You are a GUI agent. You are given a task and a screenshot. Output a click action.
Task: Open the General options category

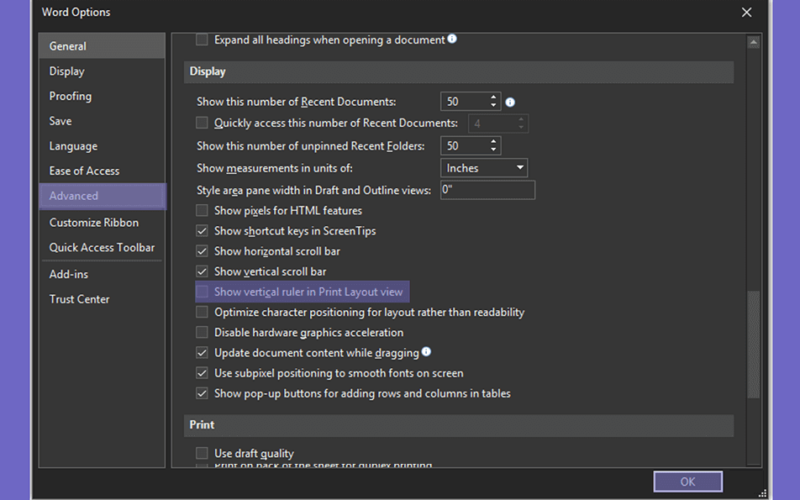[x=102, y=46]
